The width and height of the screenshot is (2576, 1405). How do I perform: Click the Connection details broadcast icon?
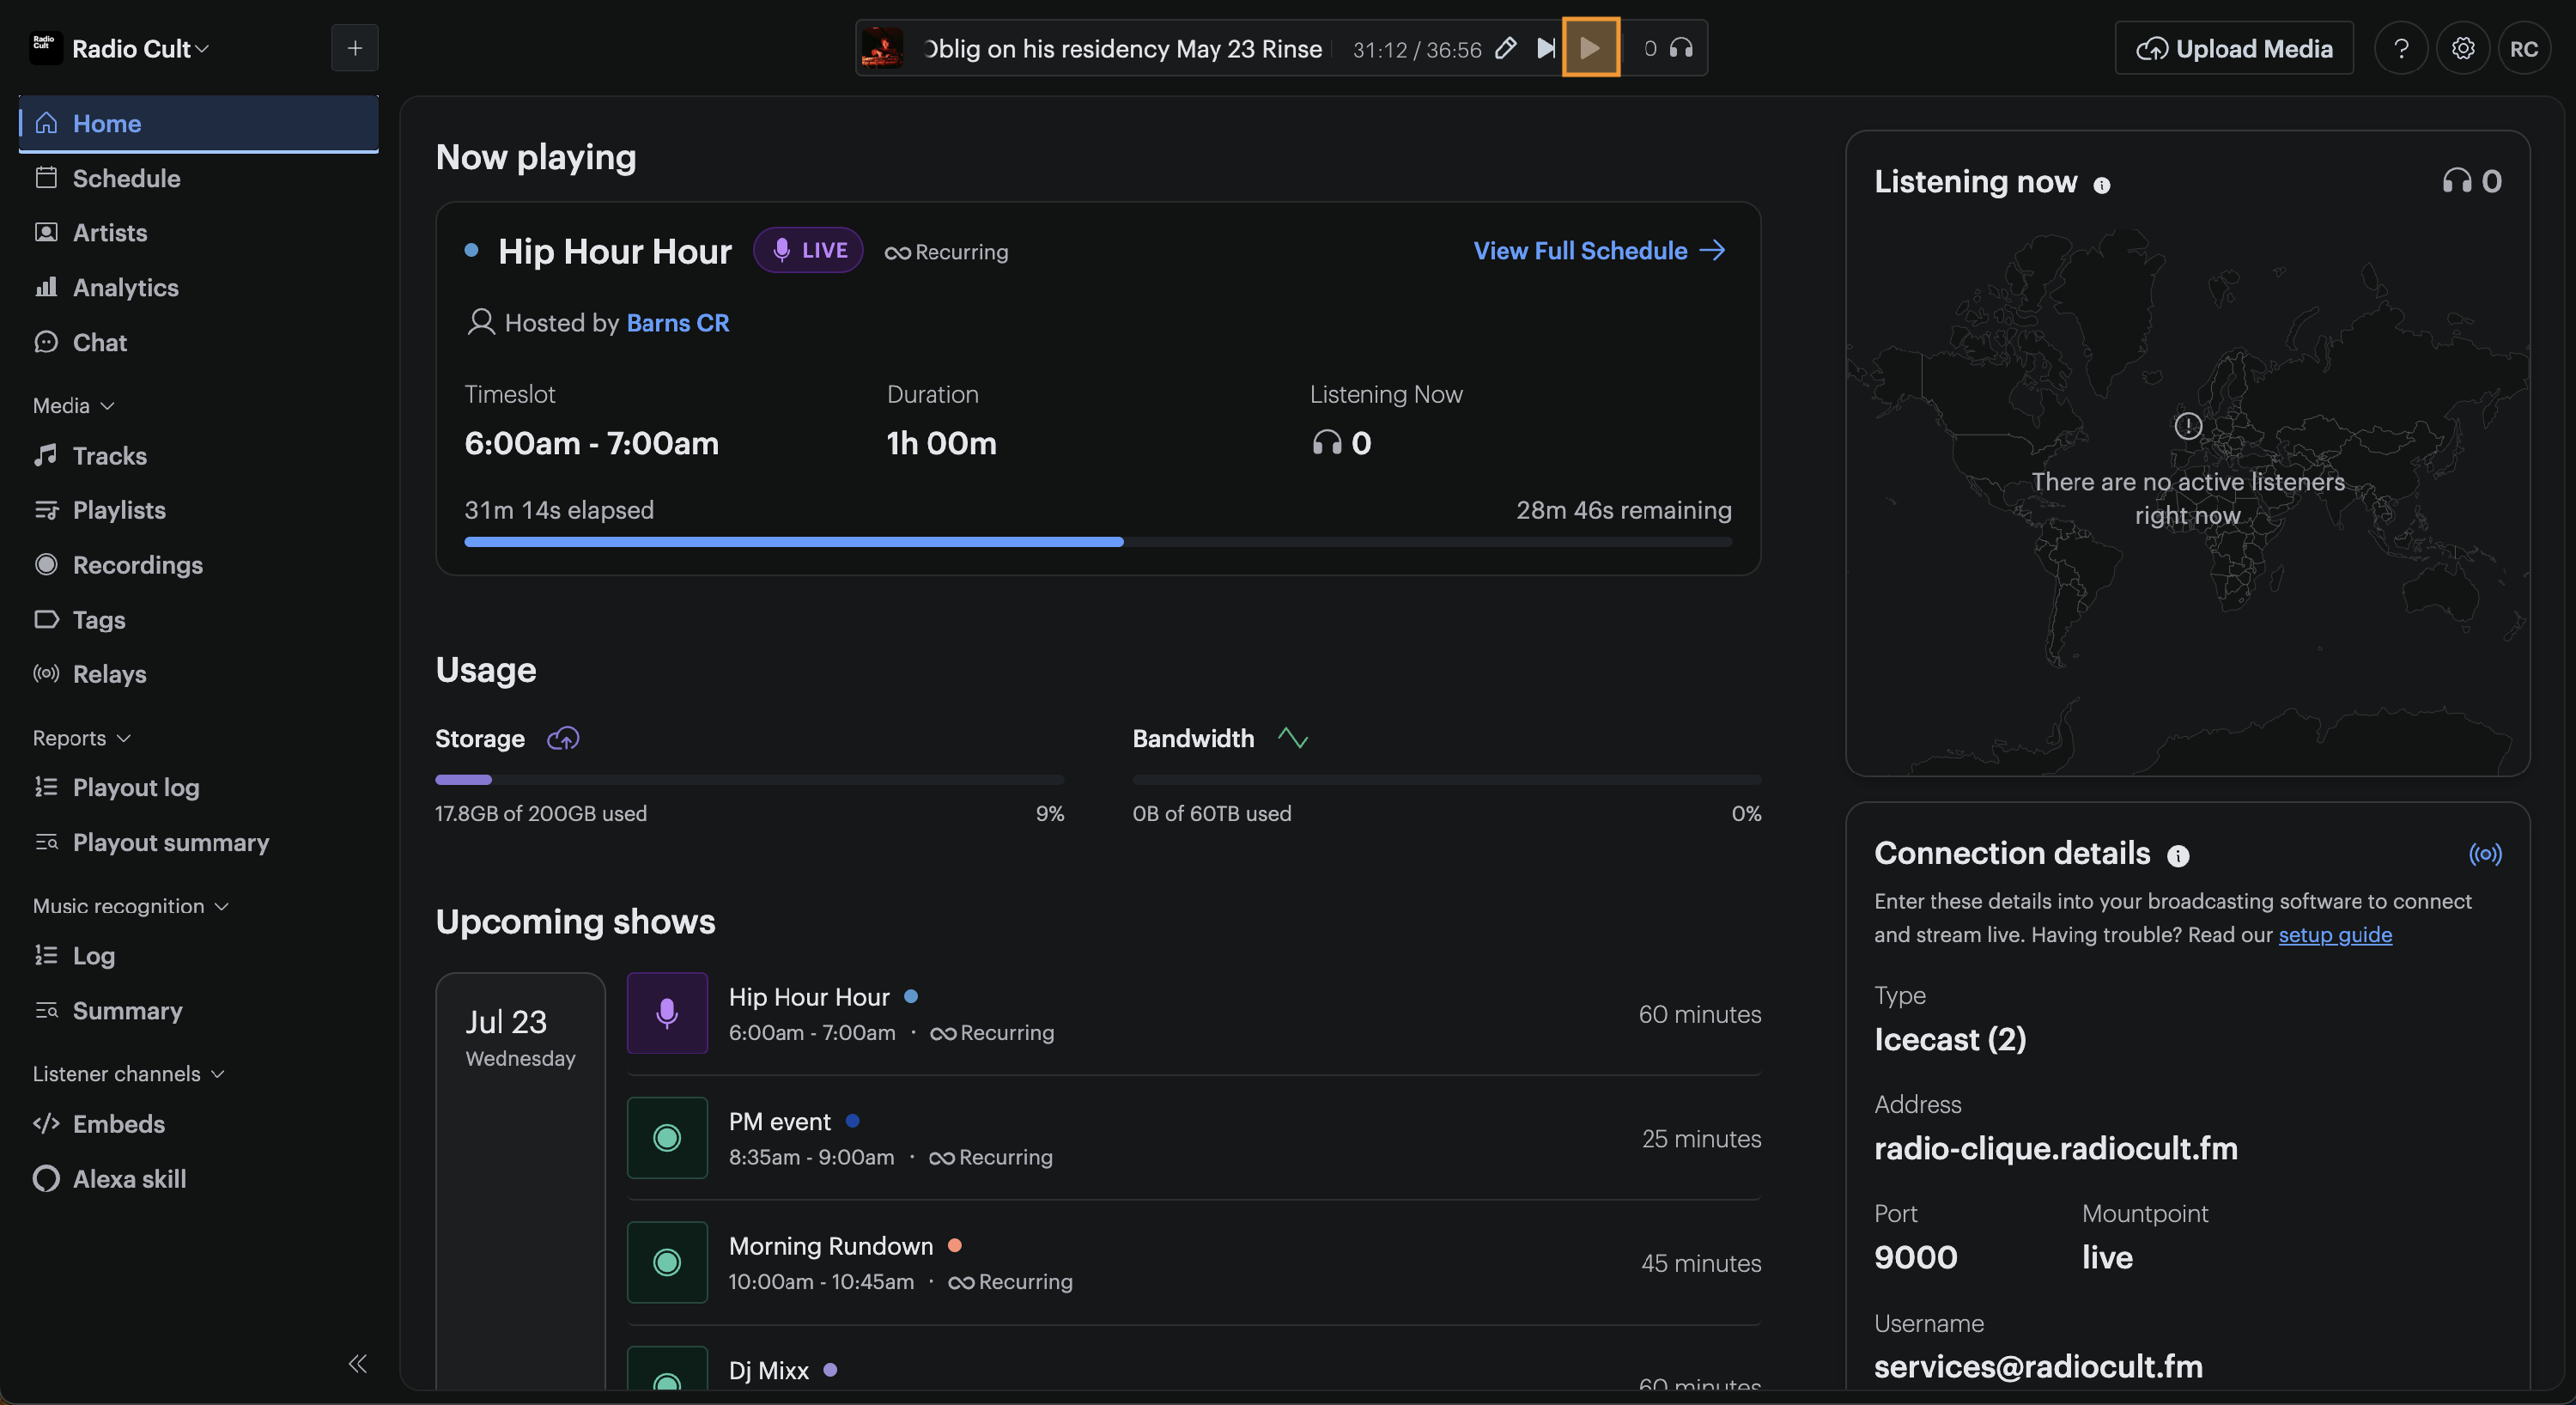click(2485, 853)
